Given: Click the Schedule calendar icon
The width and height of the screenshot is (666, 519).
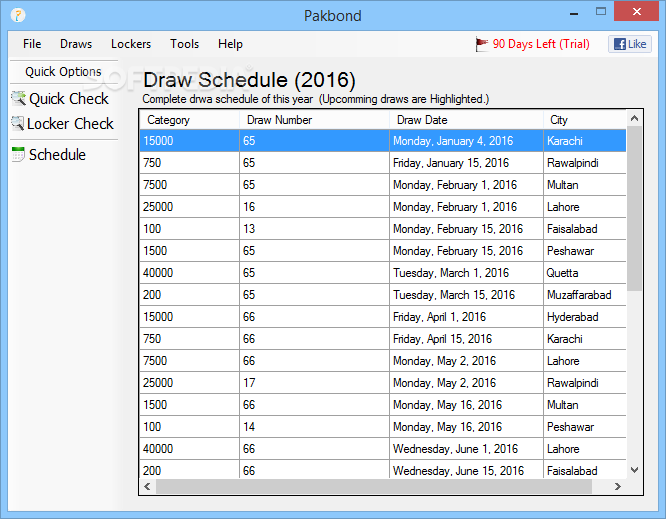Looking at the screenshot, I should coord(18,155).
